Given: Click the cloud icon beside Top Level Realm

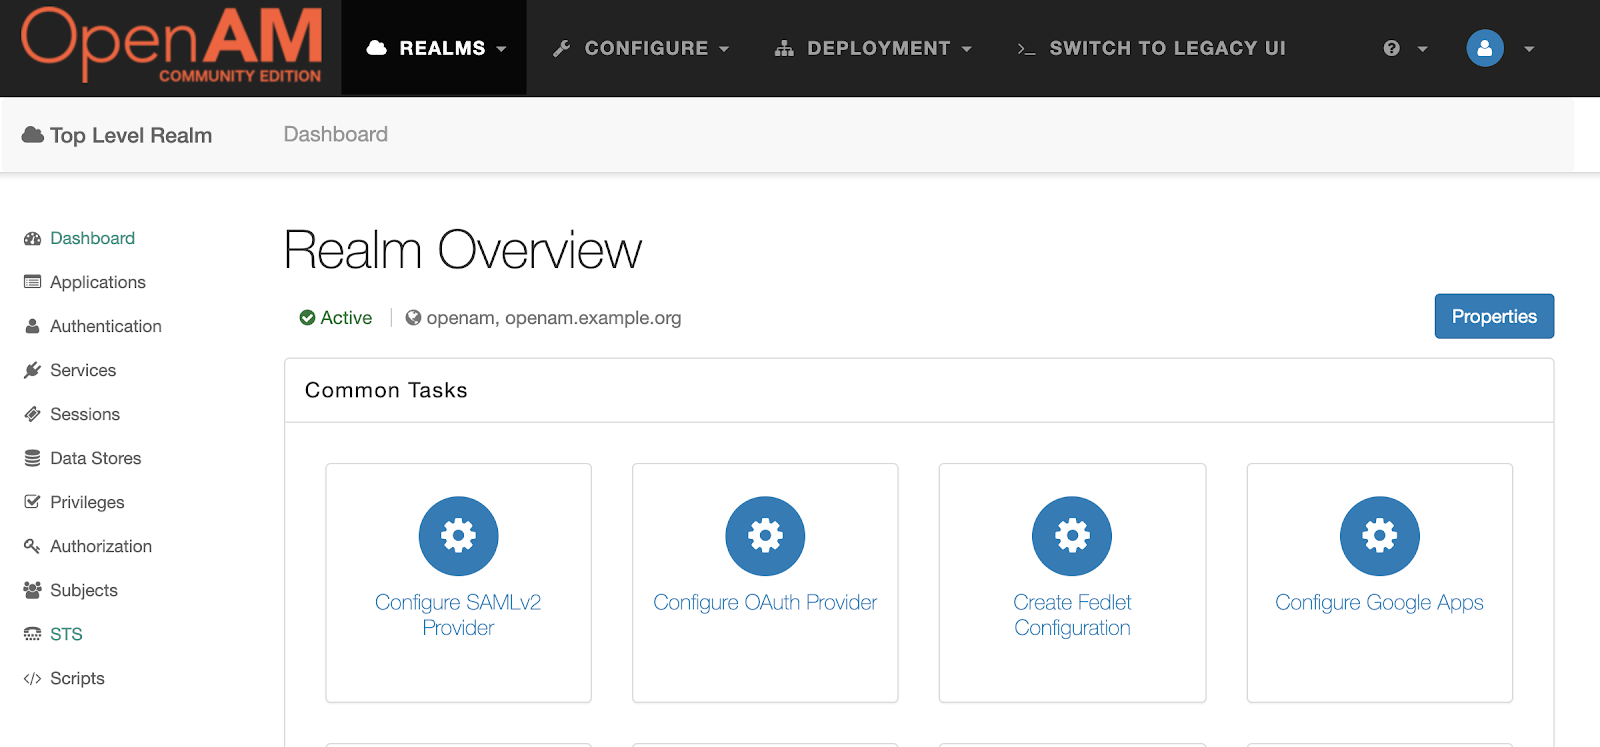Looking at the screenshot, I should pos(33,135).
